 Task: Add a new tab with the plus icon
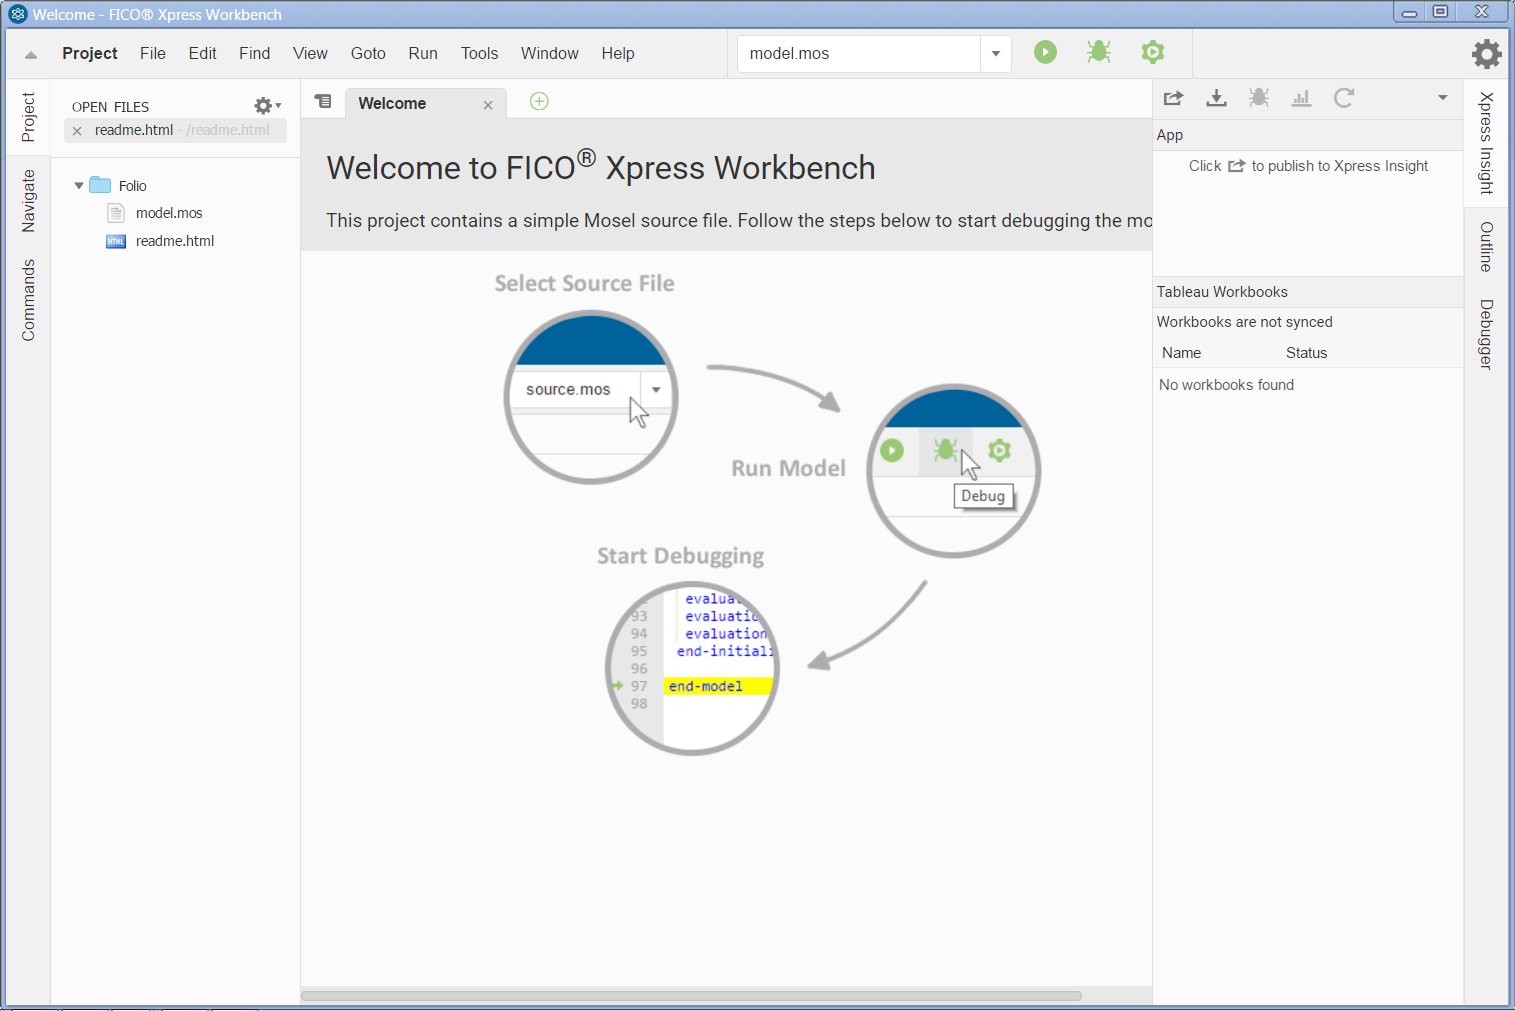pyautogui.click(x=539, y=101)
